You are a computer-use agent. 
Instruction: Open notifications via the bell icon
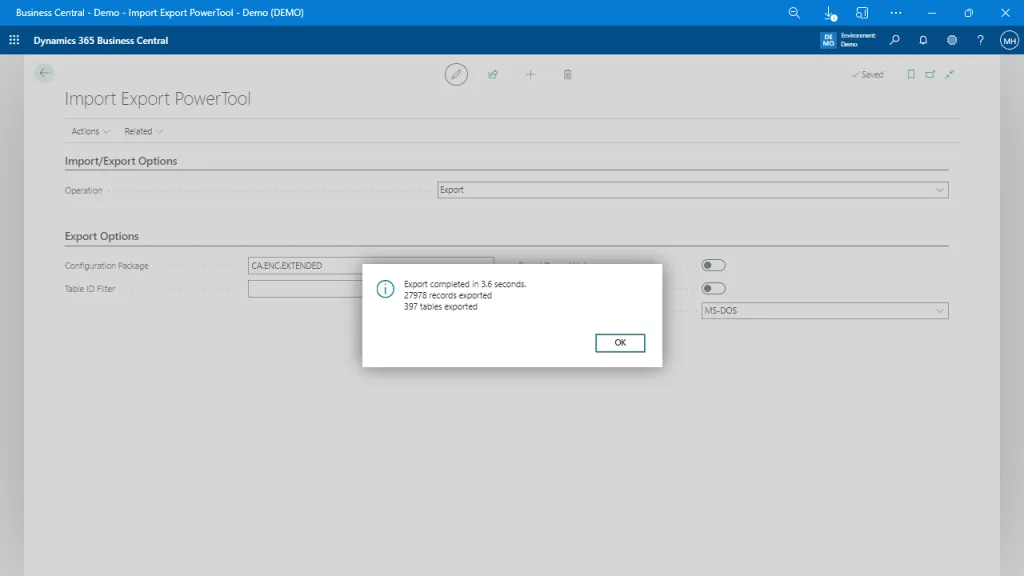(x=922, y=40)
